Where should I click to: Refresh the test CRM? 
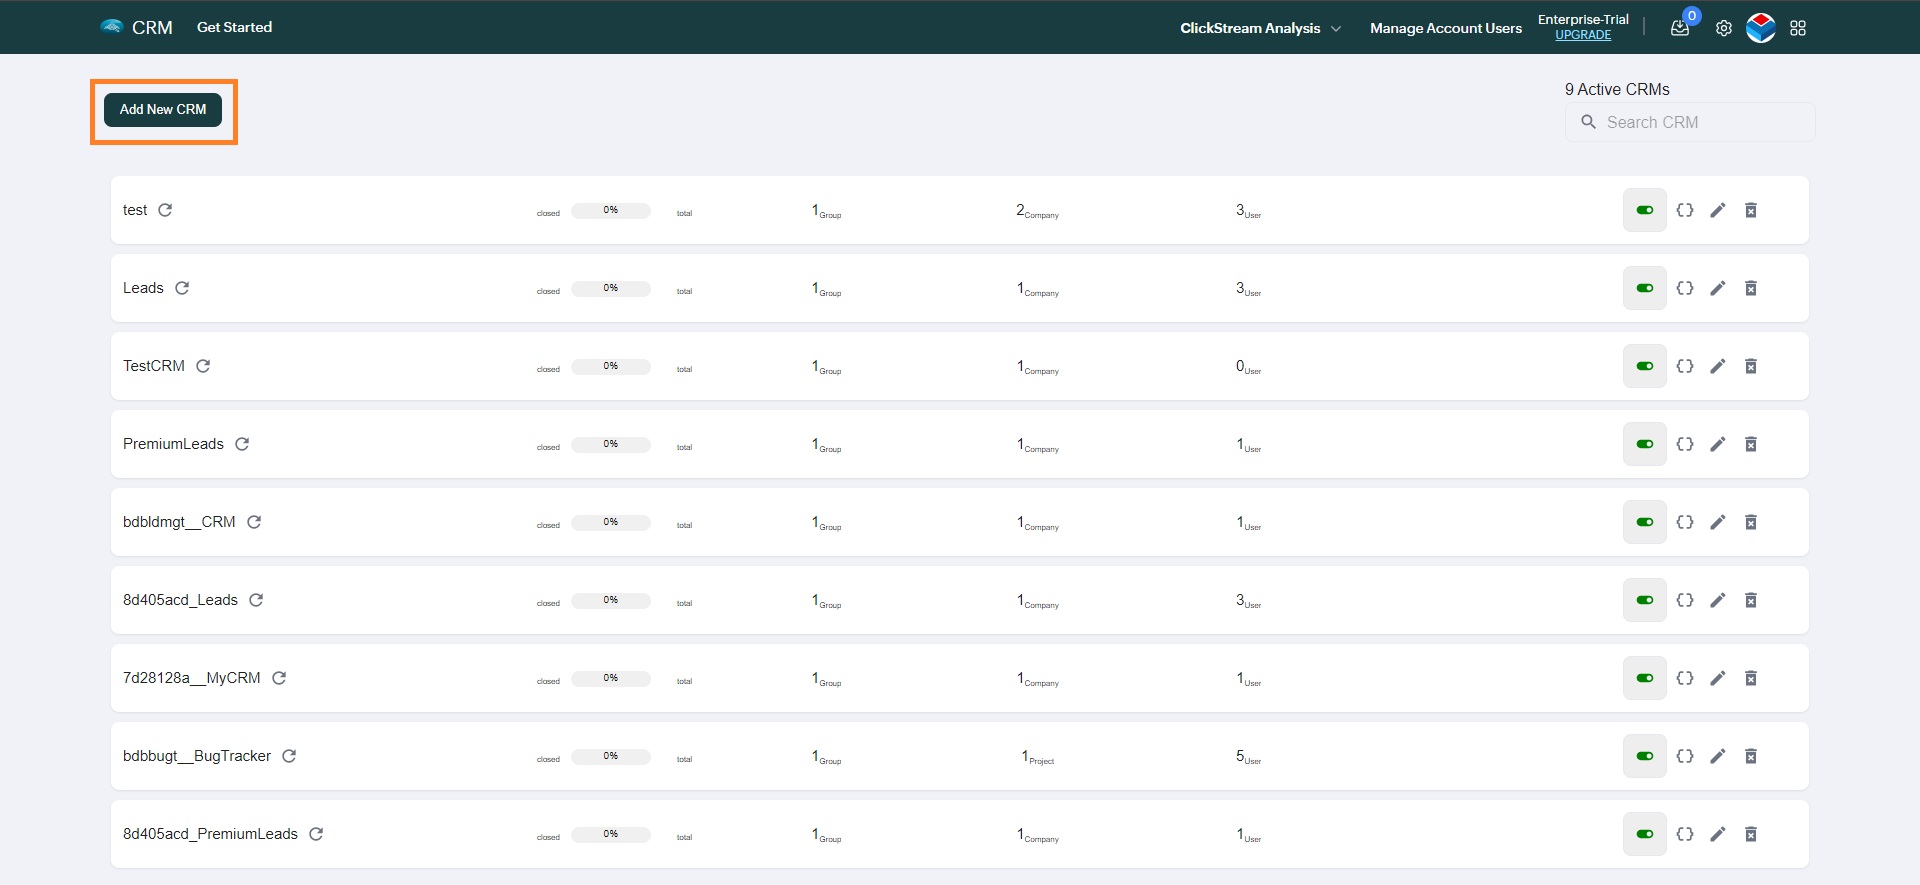(165, 210)
